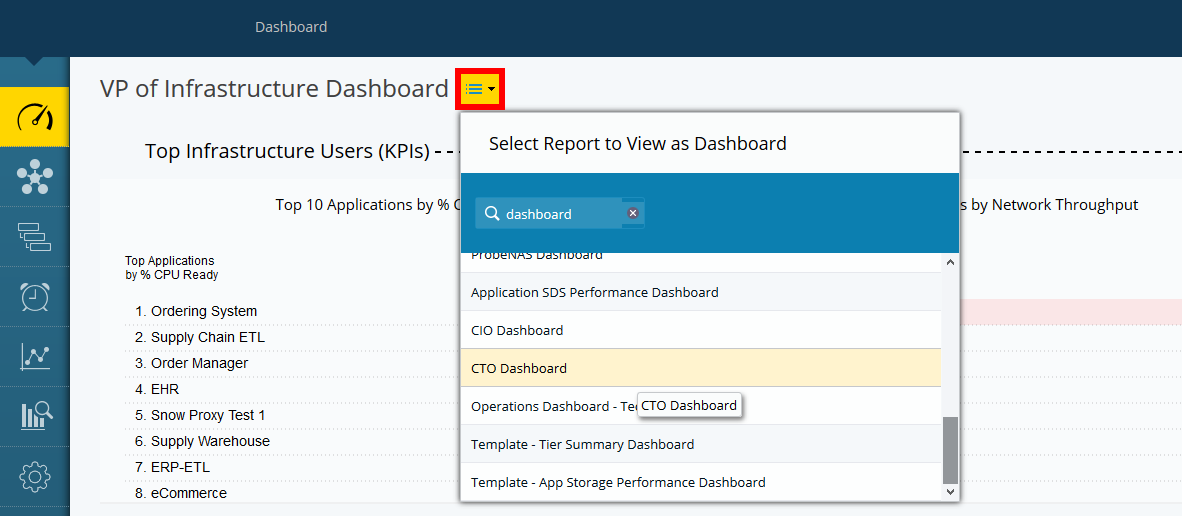Clear the dashboard search text
This screenshot has width=1182, height=516.
633,213
